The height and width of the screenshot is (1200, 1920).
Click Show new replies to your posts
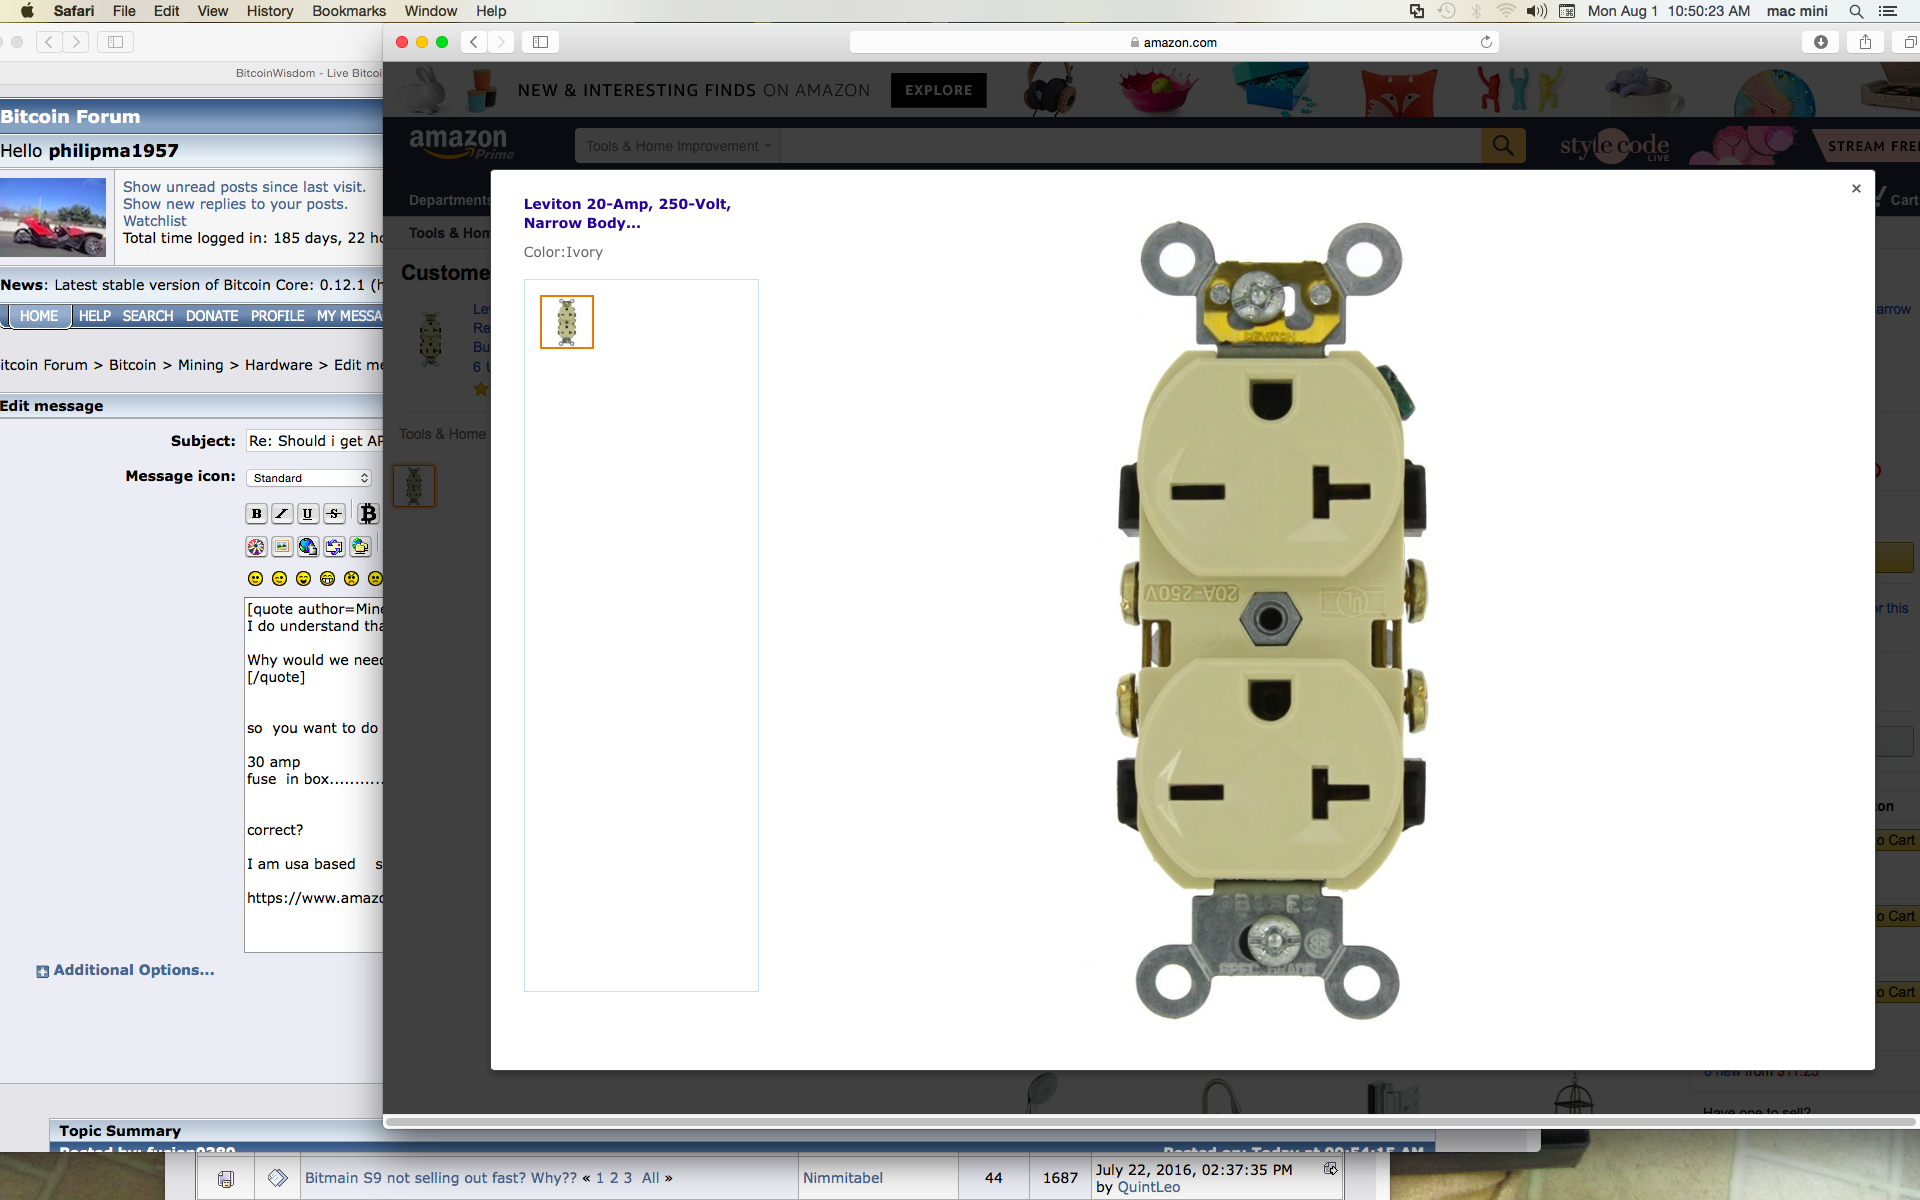tap(235, 204)
